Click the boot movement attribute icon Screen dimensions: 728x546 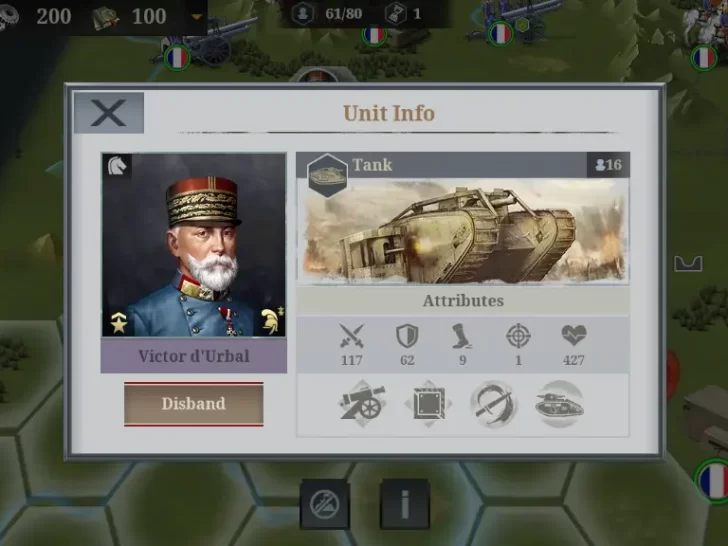pyautogui.click(x=462, y=336)
